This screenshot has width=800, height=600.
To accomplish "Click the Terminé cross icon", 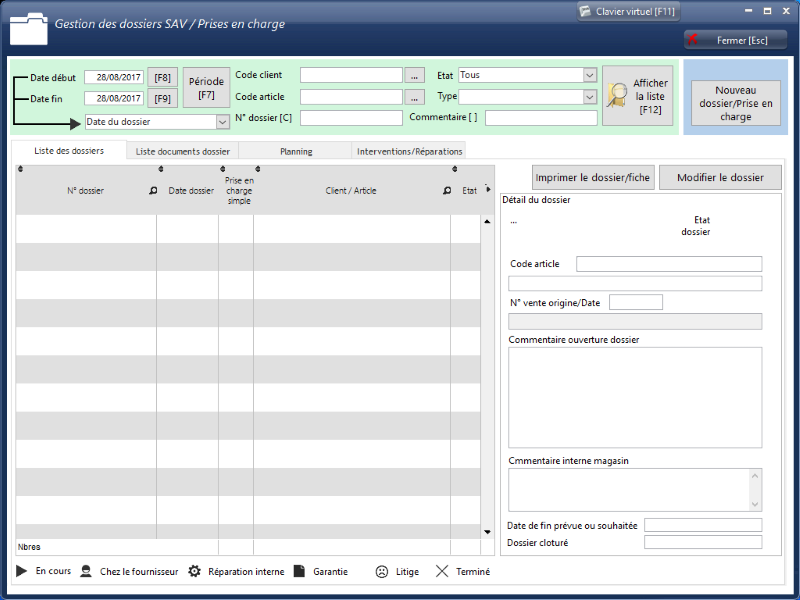I will coord(442,572).
